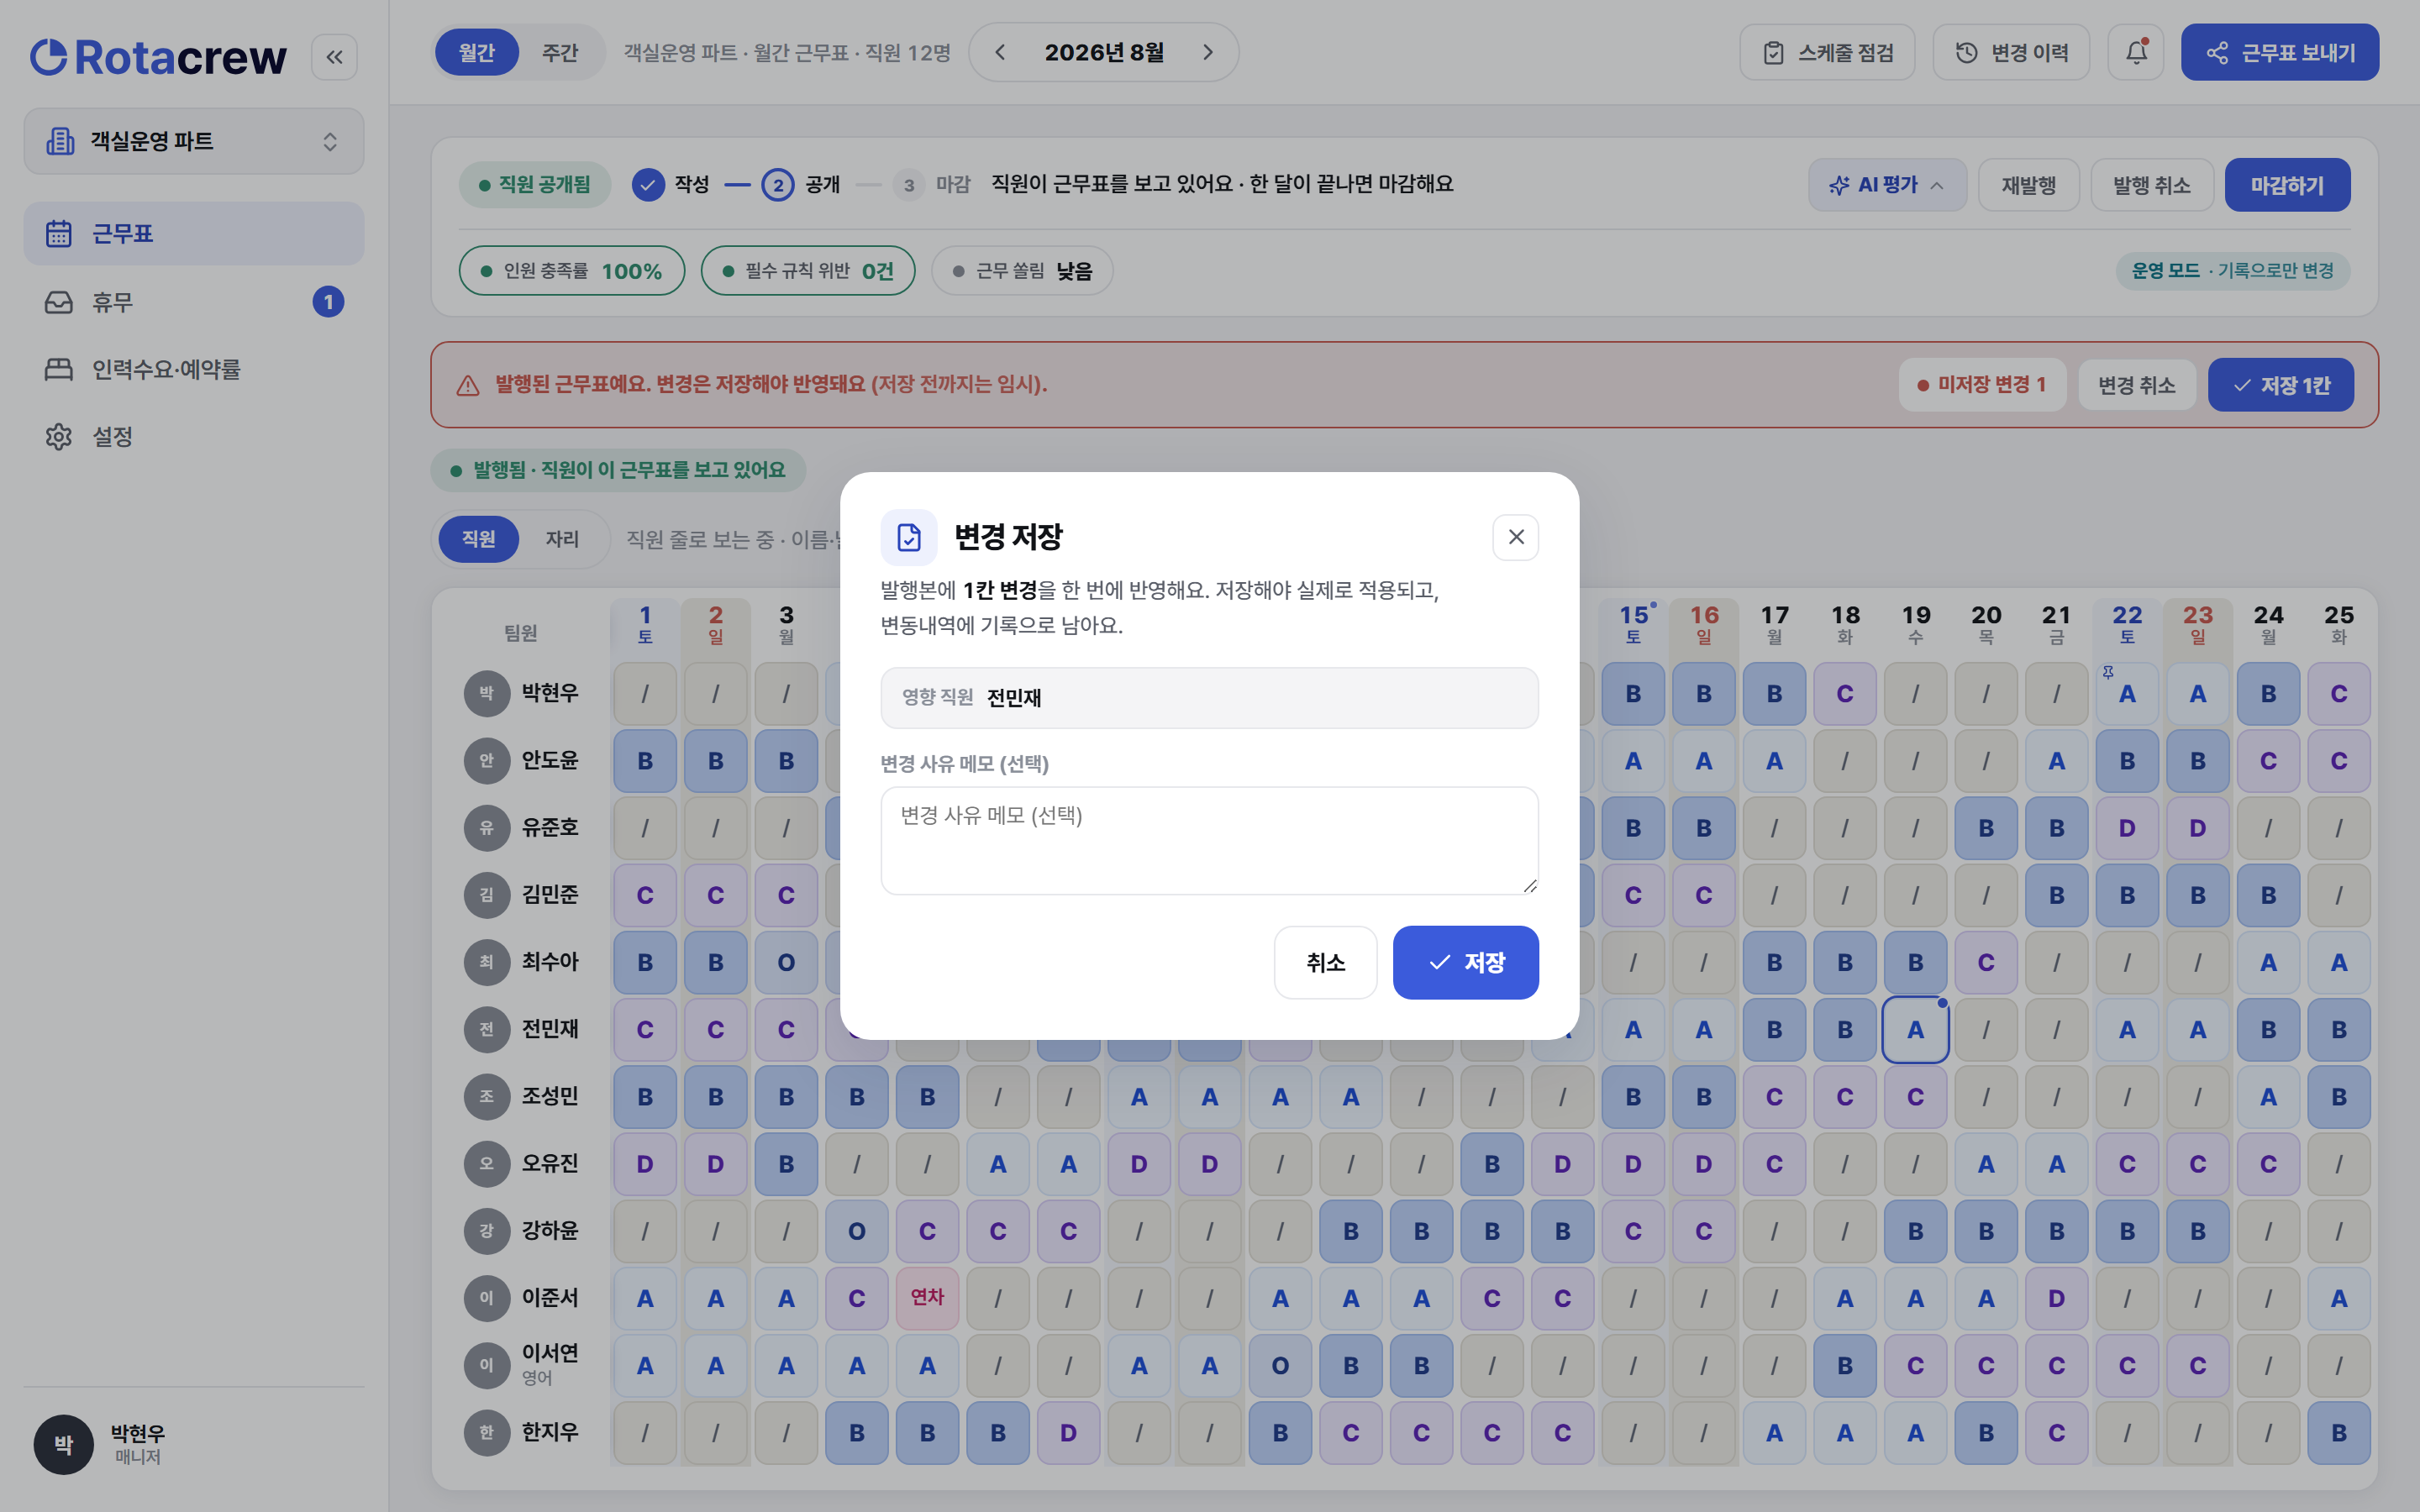Click the 필수 규칙 위반 0건 chip
The height and width of the screenshot is (1512, 2420).
coord(808,271)
